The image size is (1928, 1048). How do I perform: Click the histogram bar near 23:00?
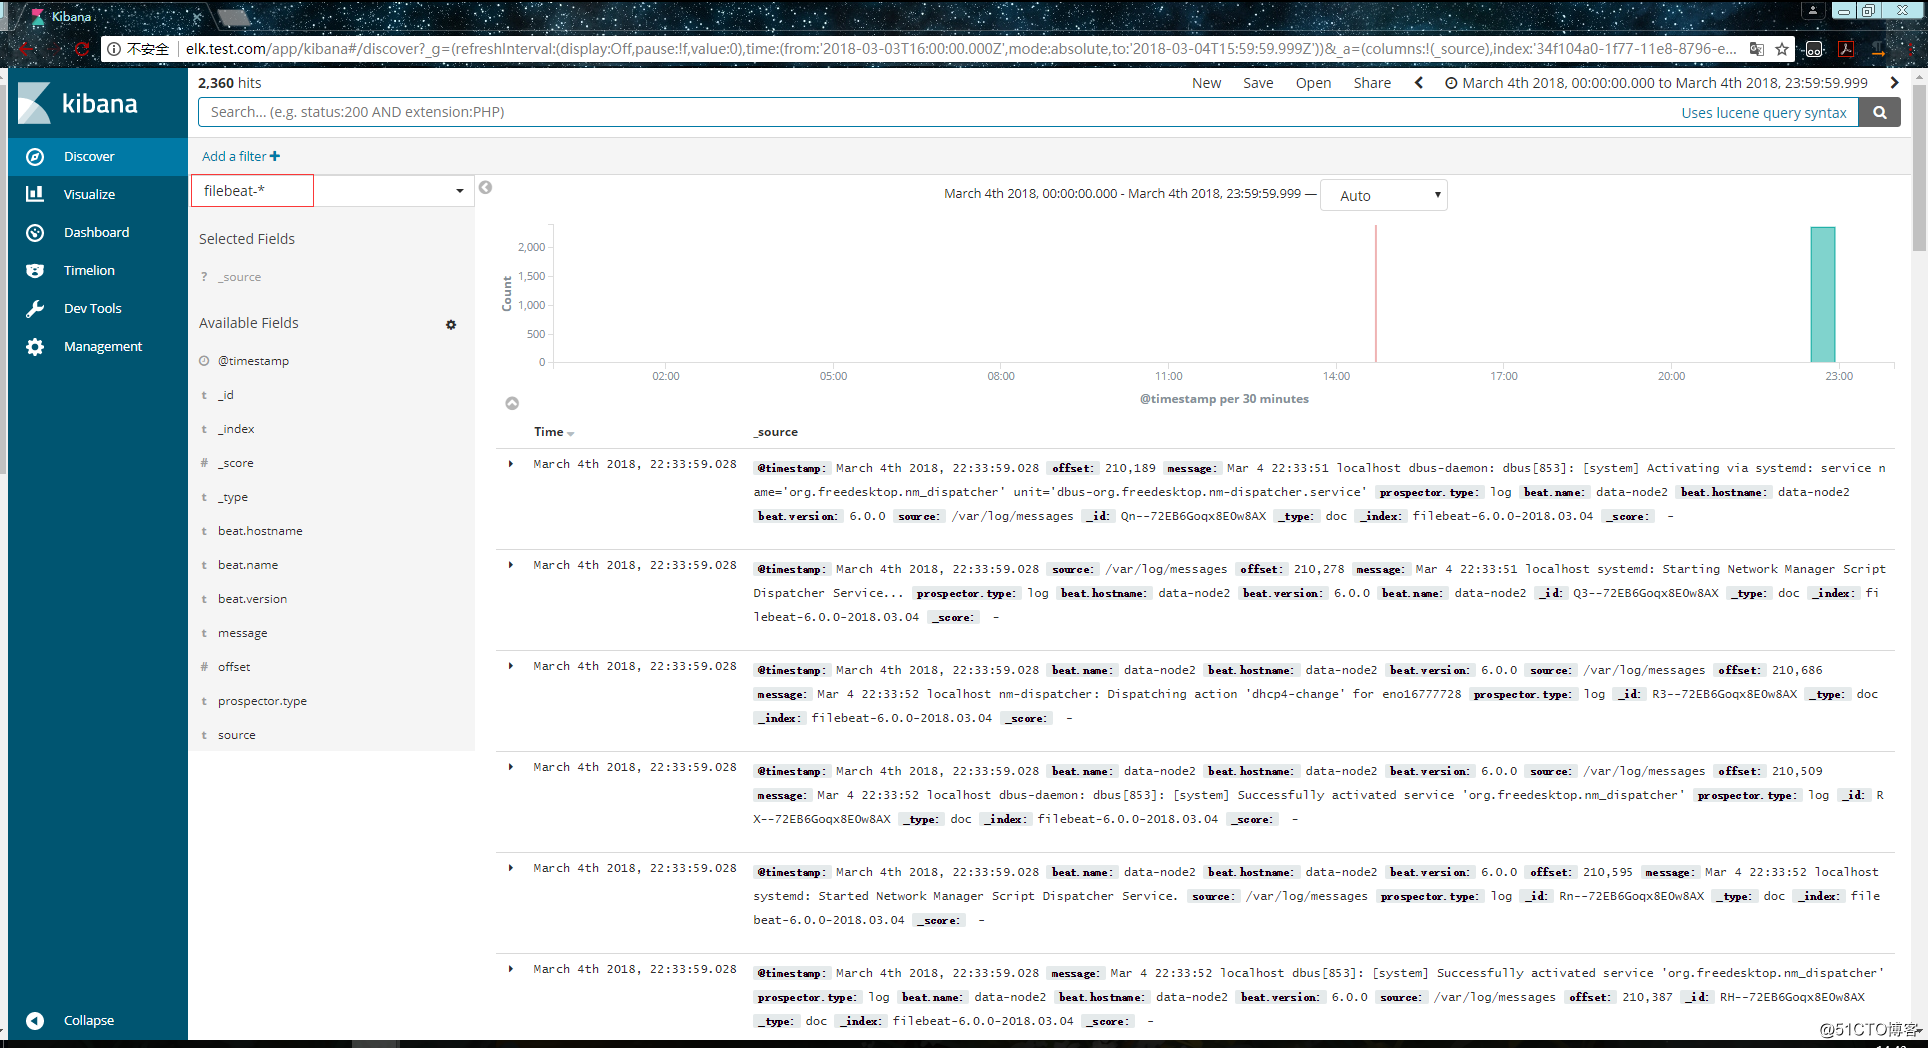click(1823, 294)
